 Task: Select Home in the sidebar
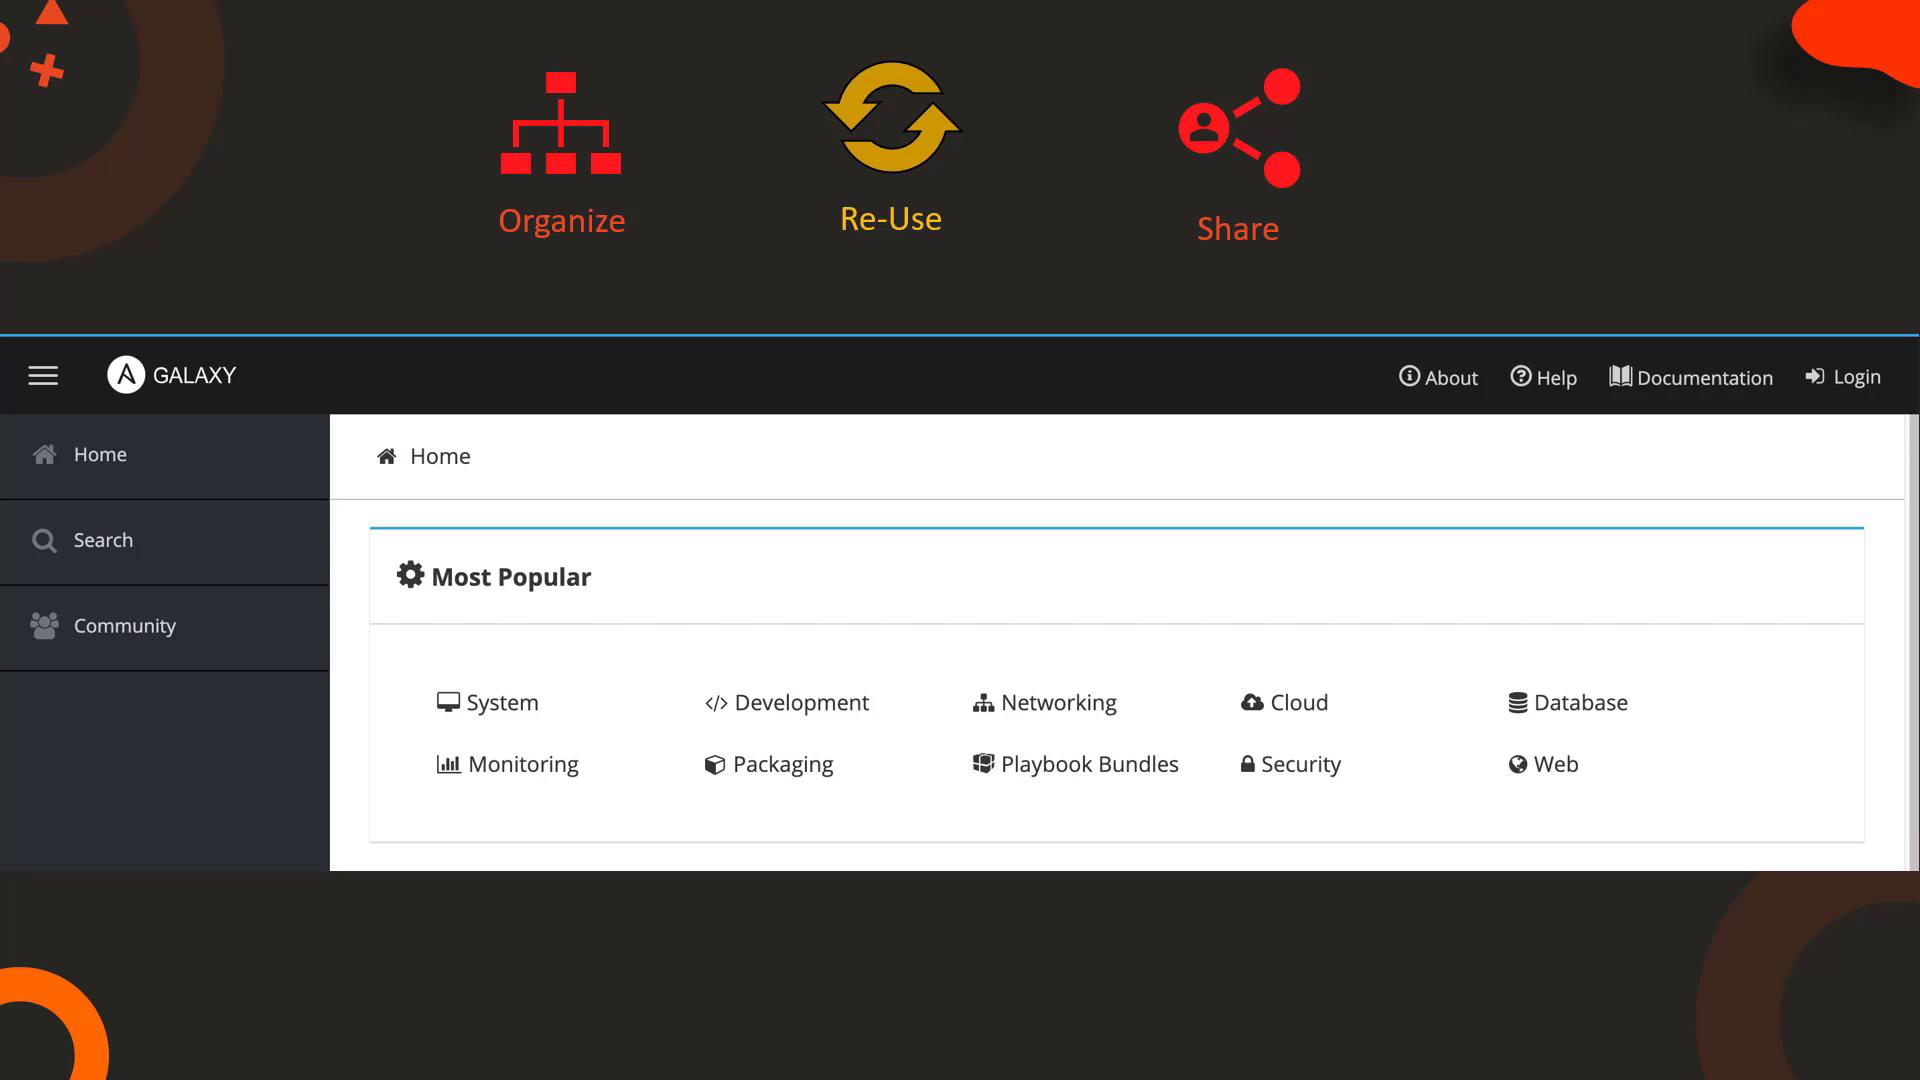[x=100, y=455]
